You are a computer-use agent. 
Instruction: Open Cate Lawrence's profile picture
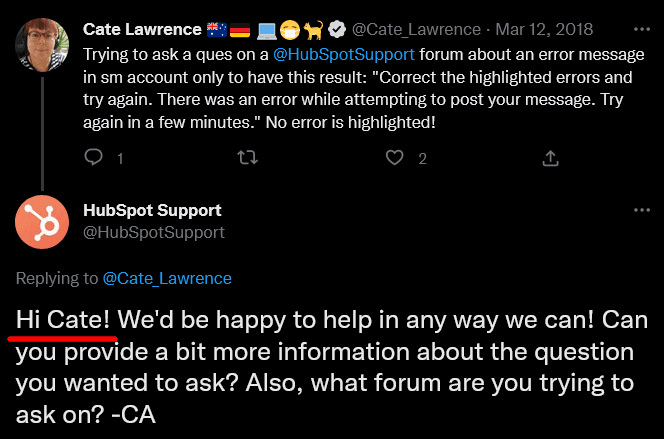pos(42,47)
